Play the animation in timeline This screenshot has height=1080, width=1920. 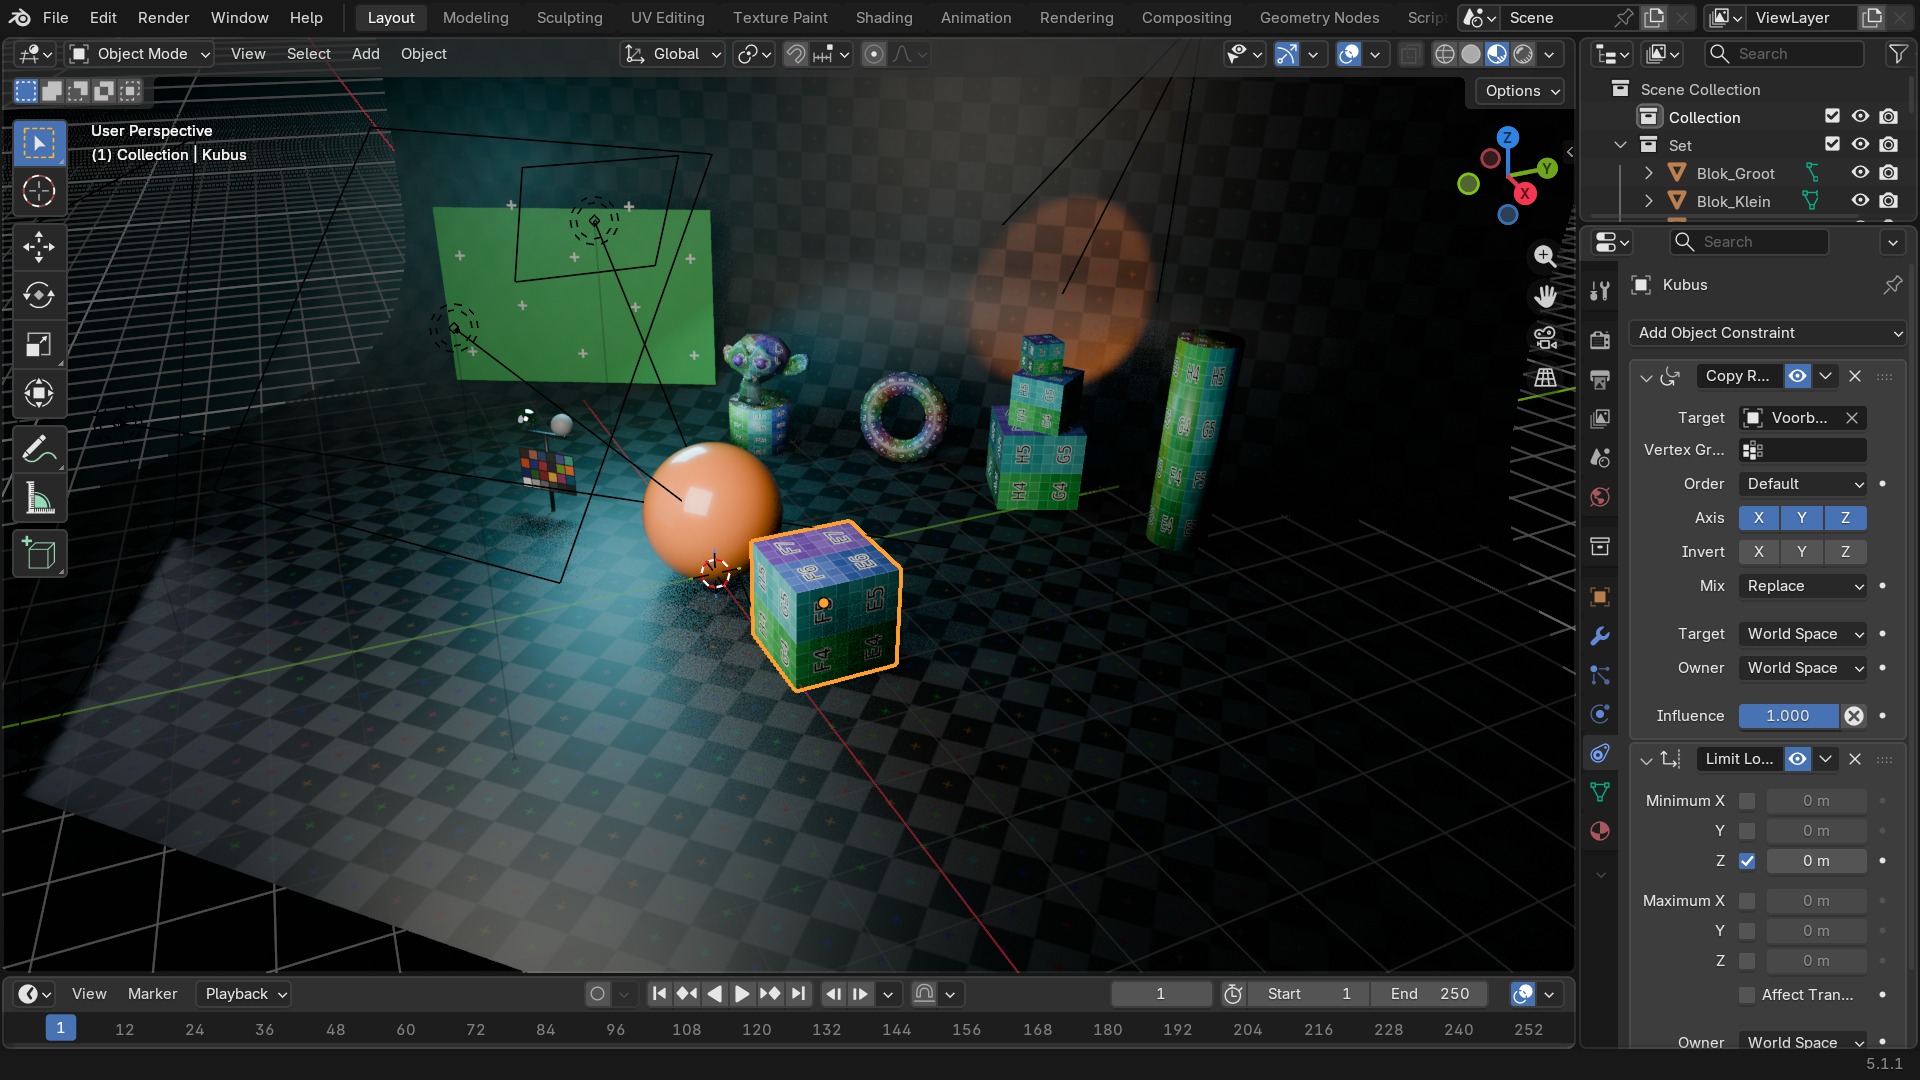click(742, 994)
